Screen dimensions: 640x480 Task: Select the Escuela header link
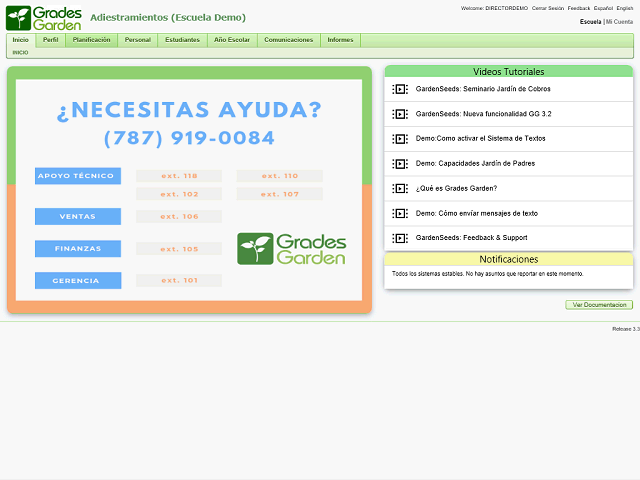point(590,22)
